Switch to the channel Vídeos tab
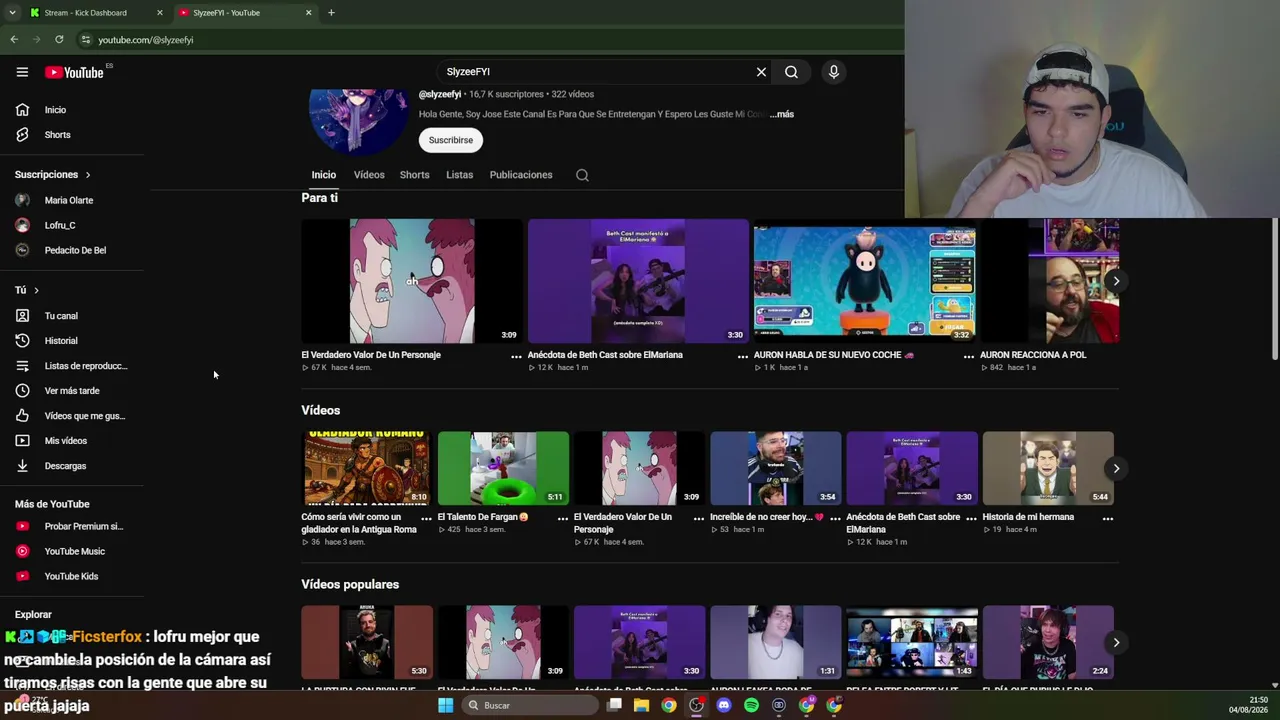The width and height of the screenshot is (1280, 720). pos(369,175)
